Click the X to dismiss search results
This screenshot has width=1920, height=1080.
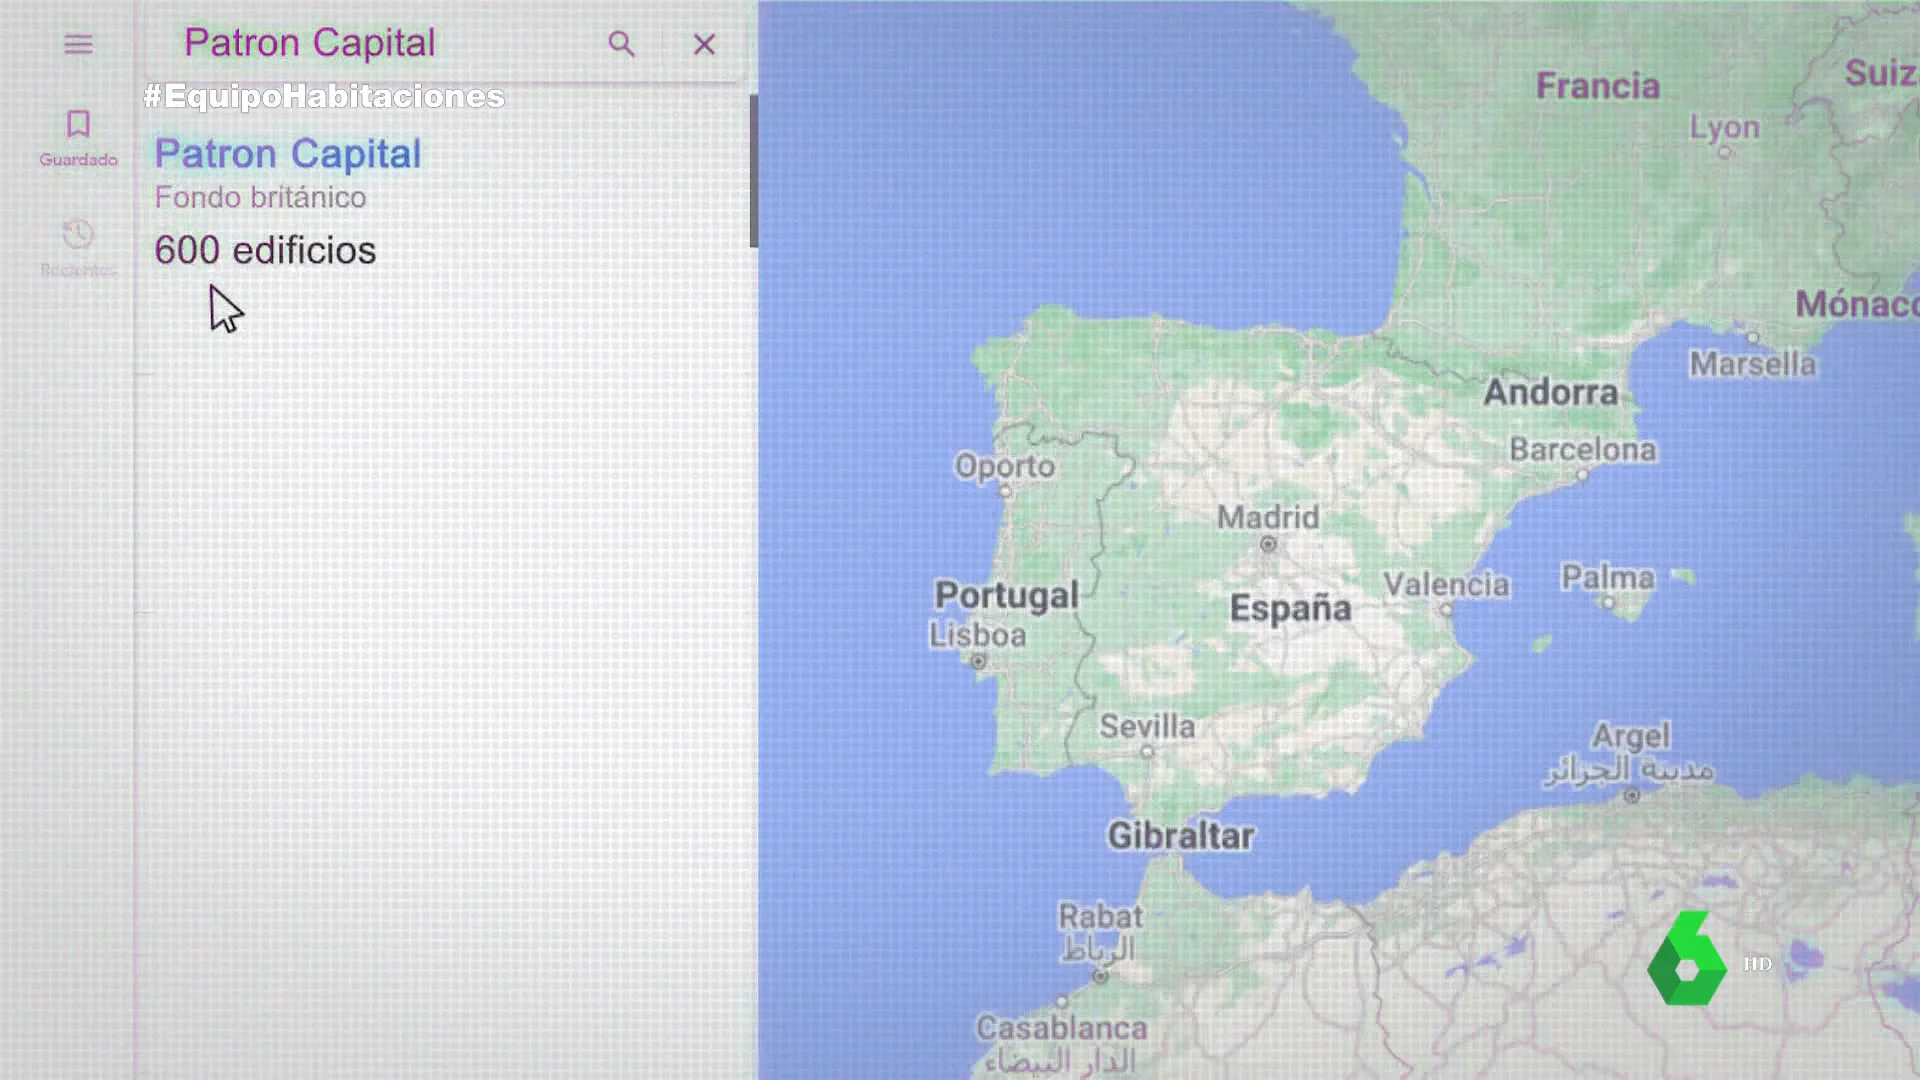(x=704, y=44)
